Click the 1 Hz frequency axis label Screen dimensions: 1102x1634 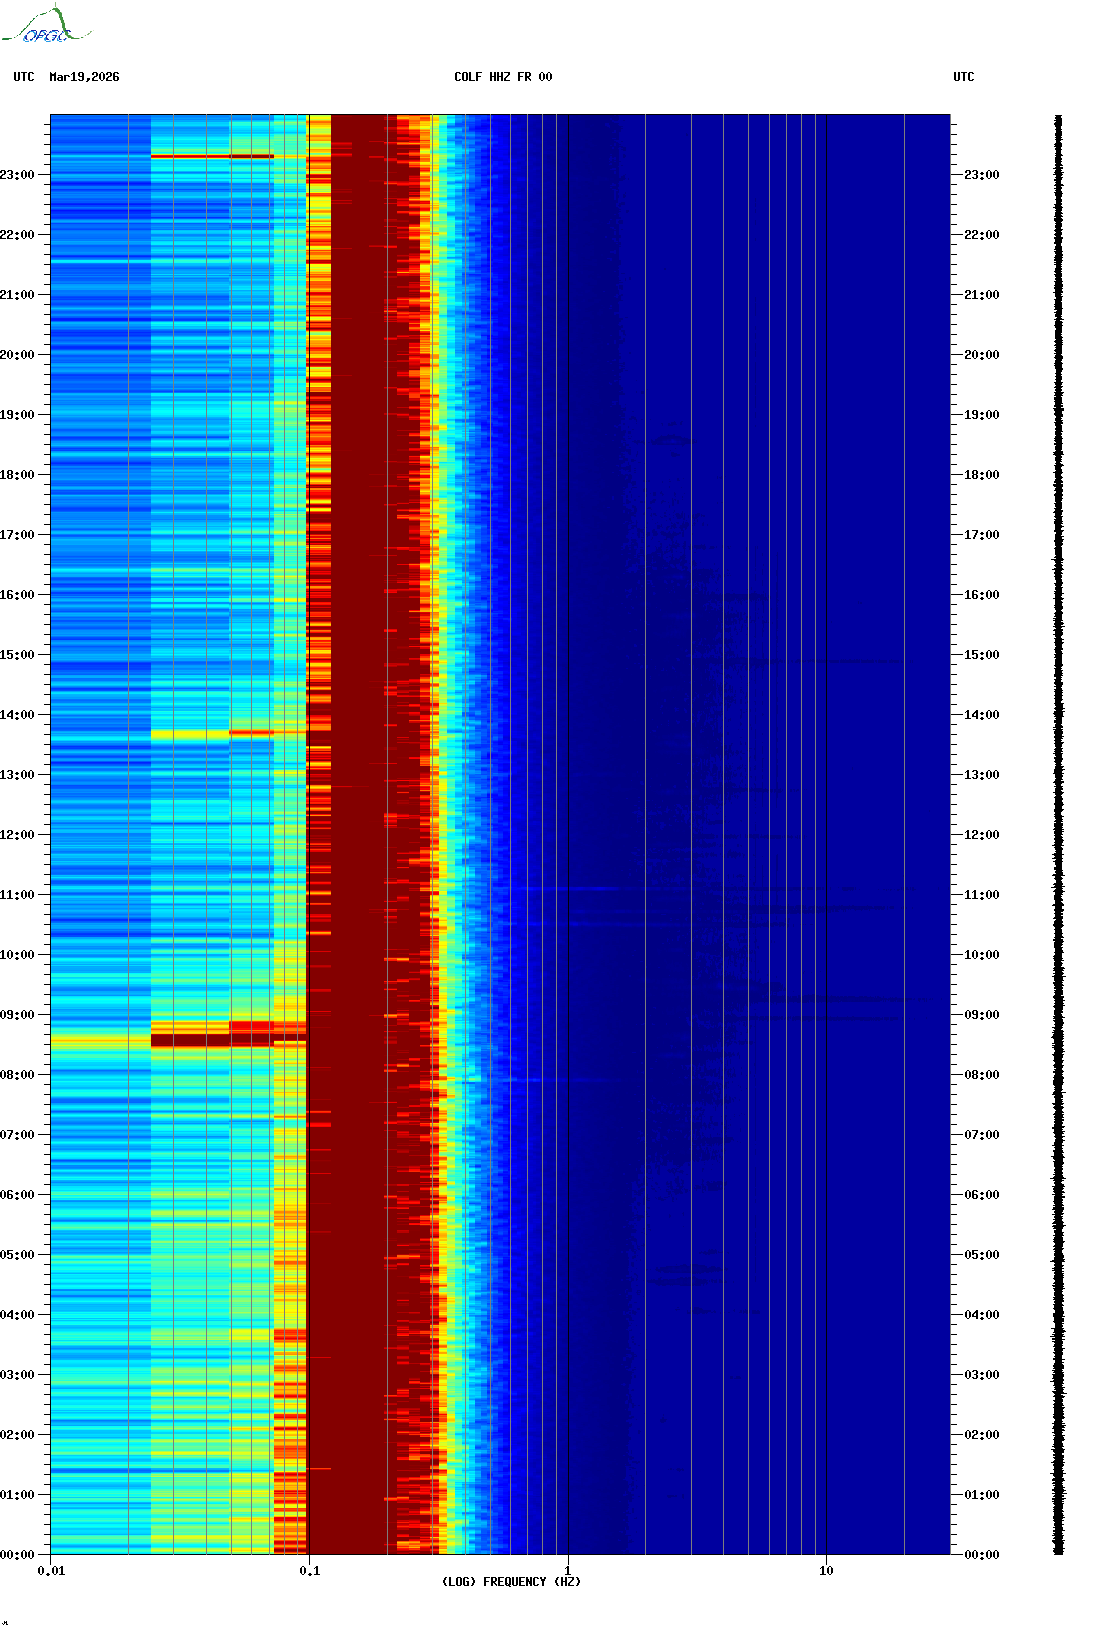(x=568, y=1571)
